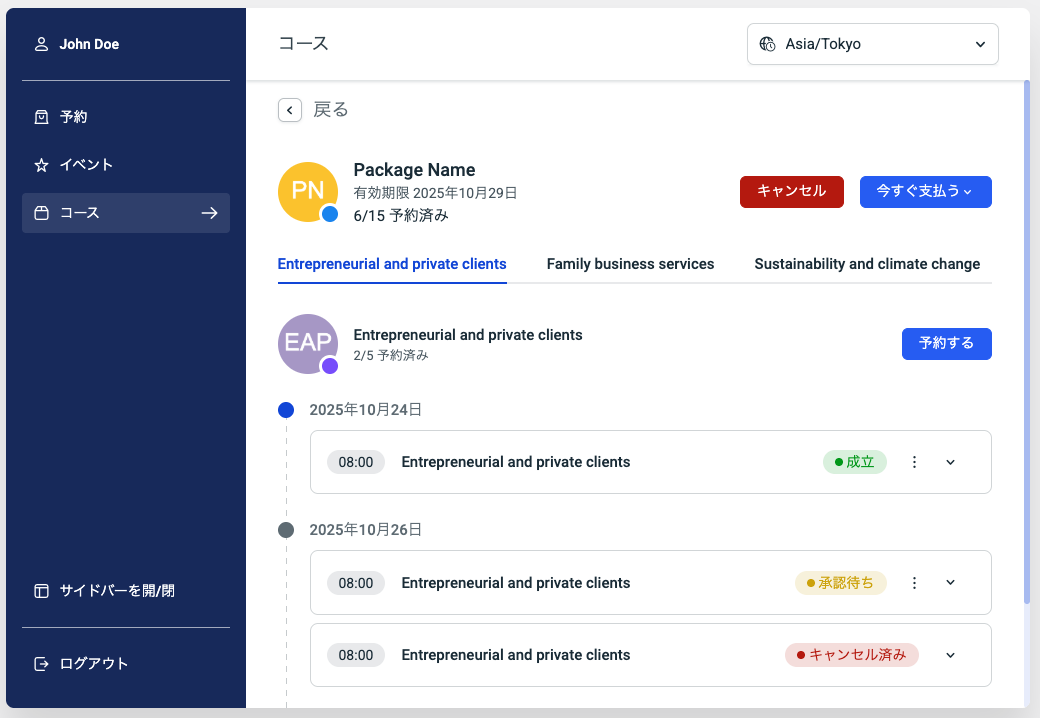The height and width of the screenshot is (718, 1040).
Task: Expand the 承認待ち booking row details
Action: click(950, 583)
